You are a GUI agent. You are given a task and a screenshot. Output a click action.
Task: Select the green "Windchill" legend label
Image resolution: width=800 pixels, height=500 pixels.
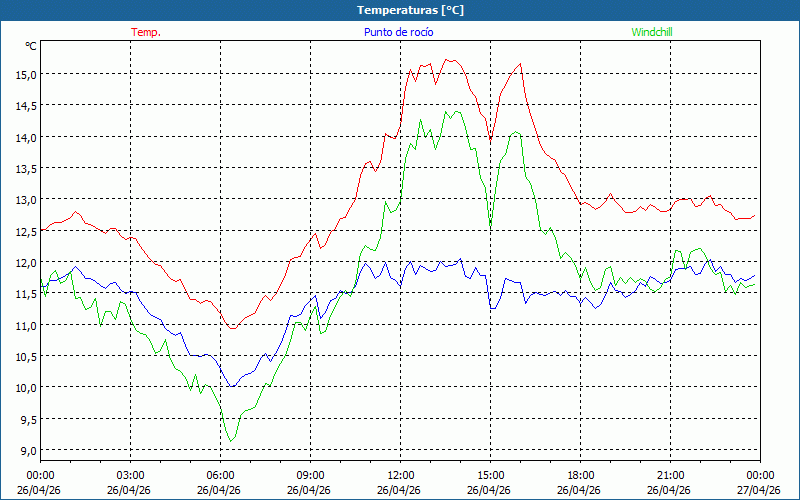651,32
